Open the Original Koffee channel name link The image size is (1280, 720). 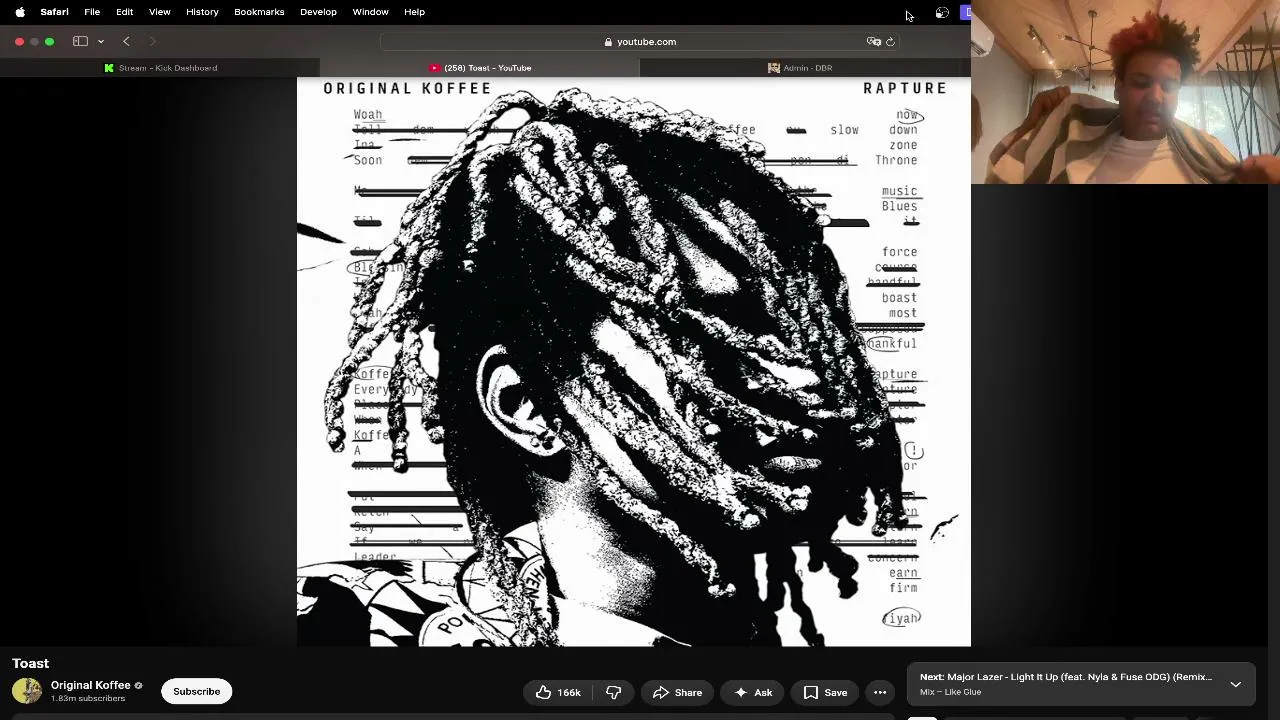pyautogui.click(x=91, y=685)
